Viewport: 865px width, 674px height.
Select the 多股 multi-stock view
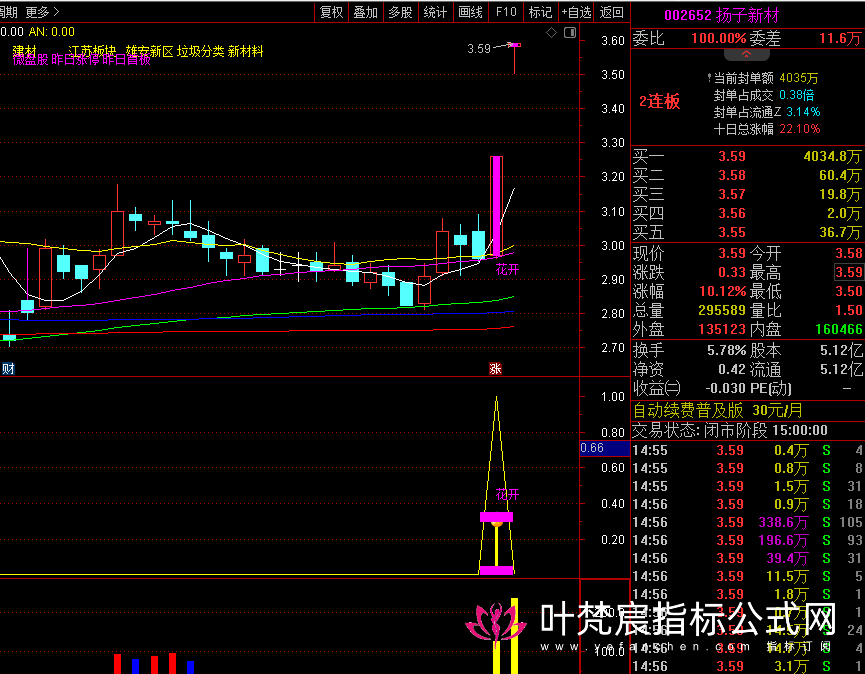[x=401, y=12]
